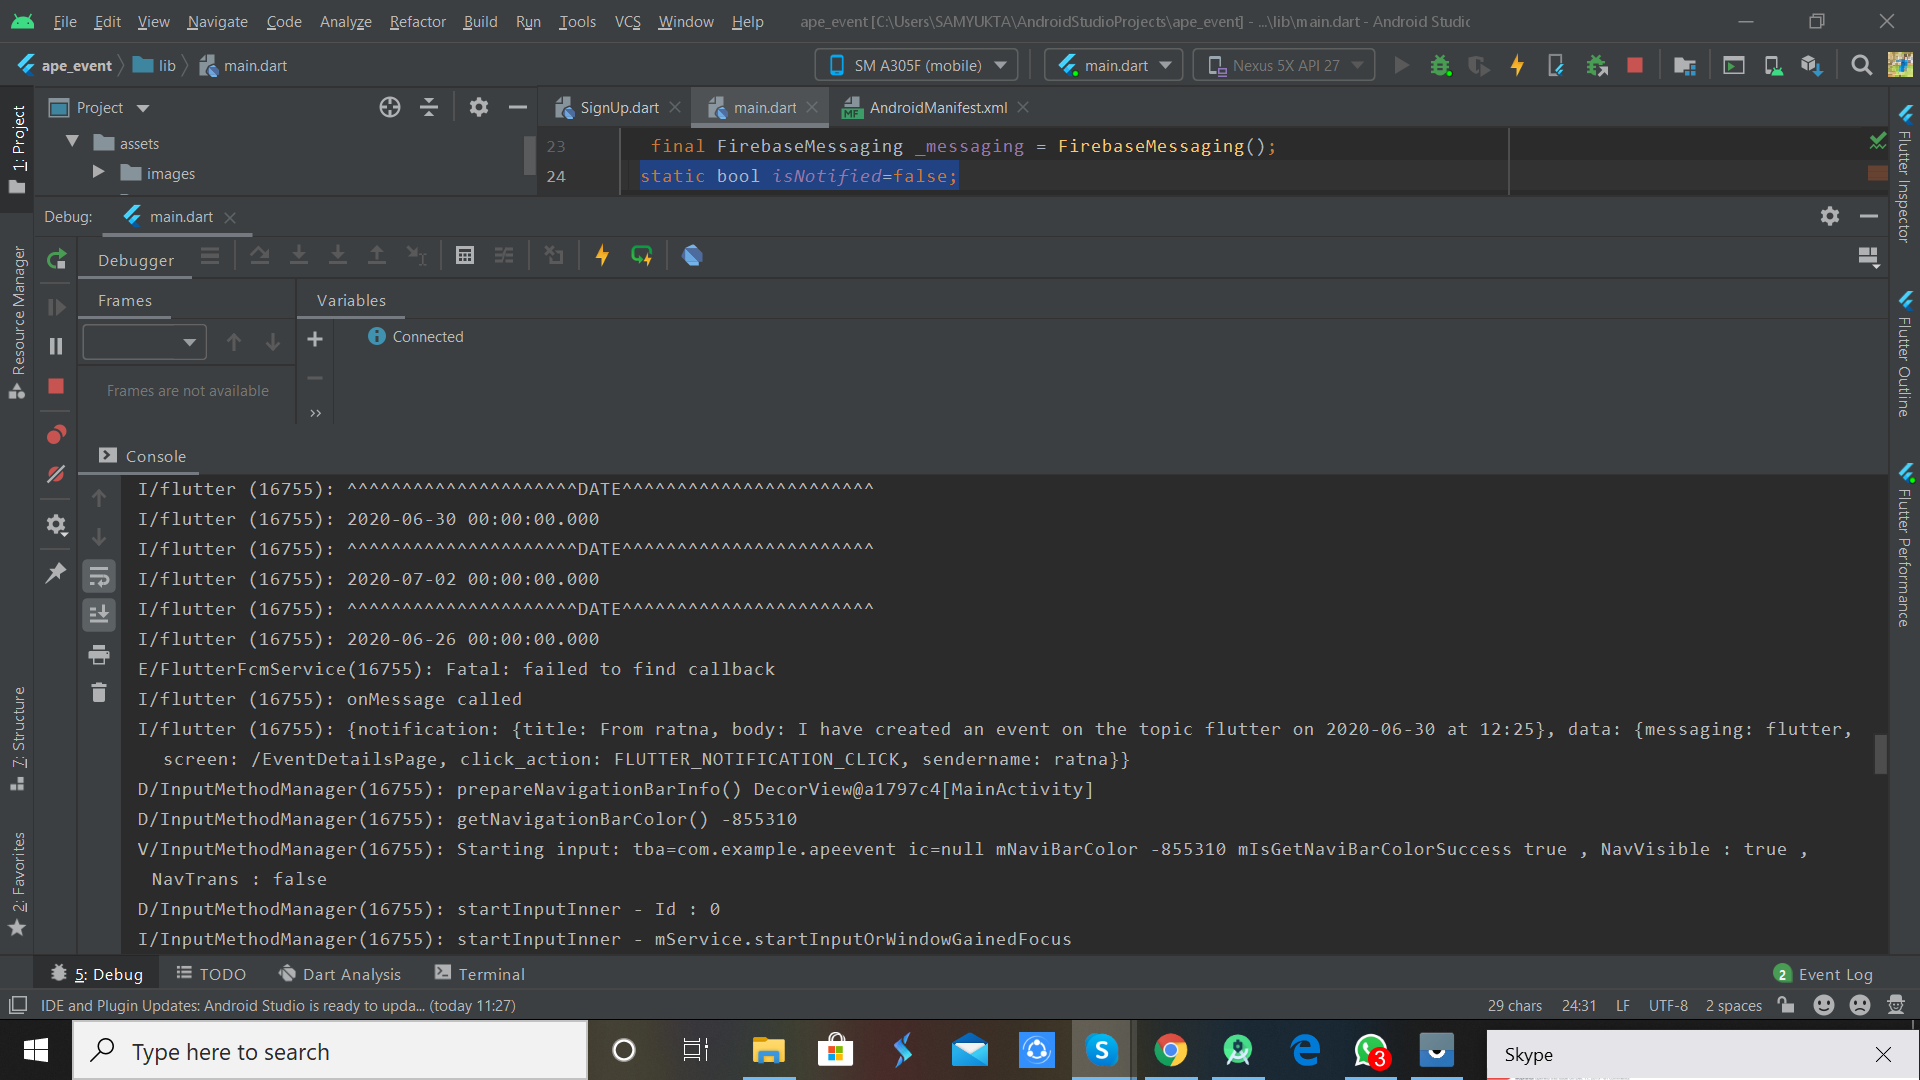This screenshot has width=1920, height=1080.
Task: Open the Flutter Inspector side panel
Action: (1905, 172)
